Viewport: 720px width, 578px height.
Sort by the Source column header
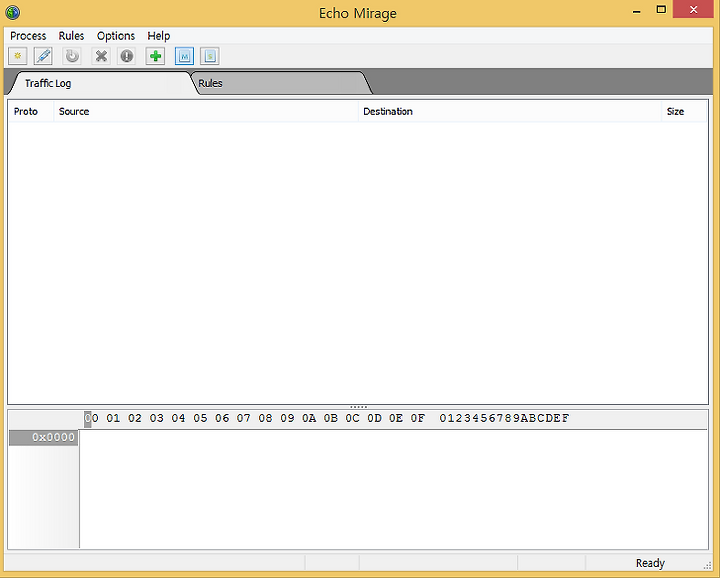206,112
